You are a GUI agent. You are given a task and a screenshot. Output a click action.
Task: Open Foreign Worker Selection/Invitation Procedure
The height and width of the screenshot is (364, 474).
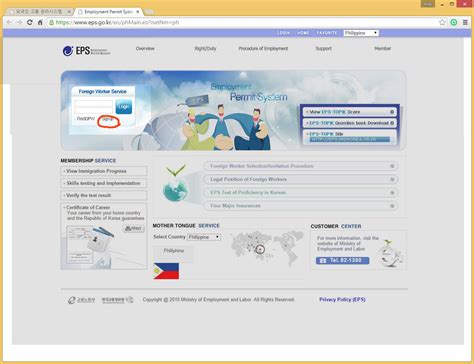301,166
